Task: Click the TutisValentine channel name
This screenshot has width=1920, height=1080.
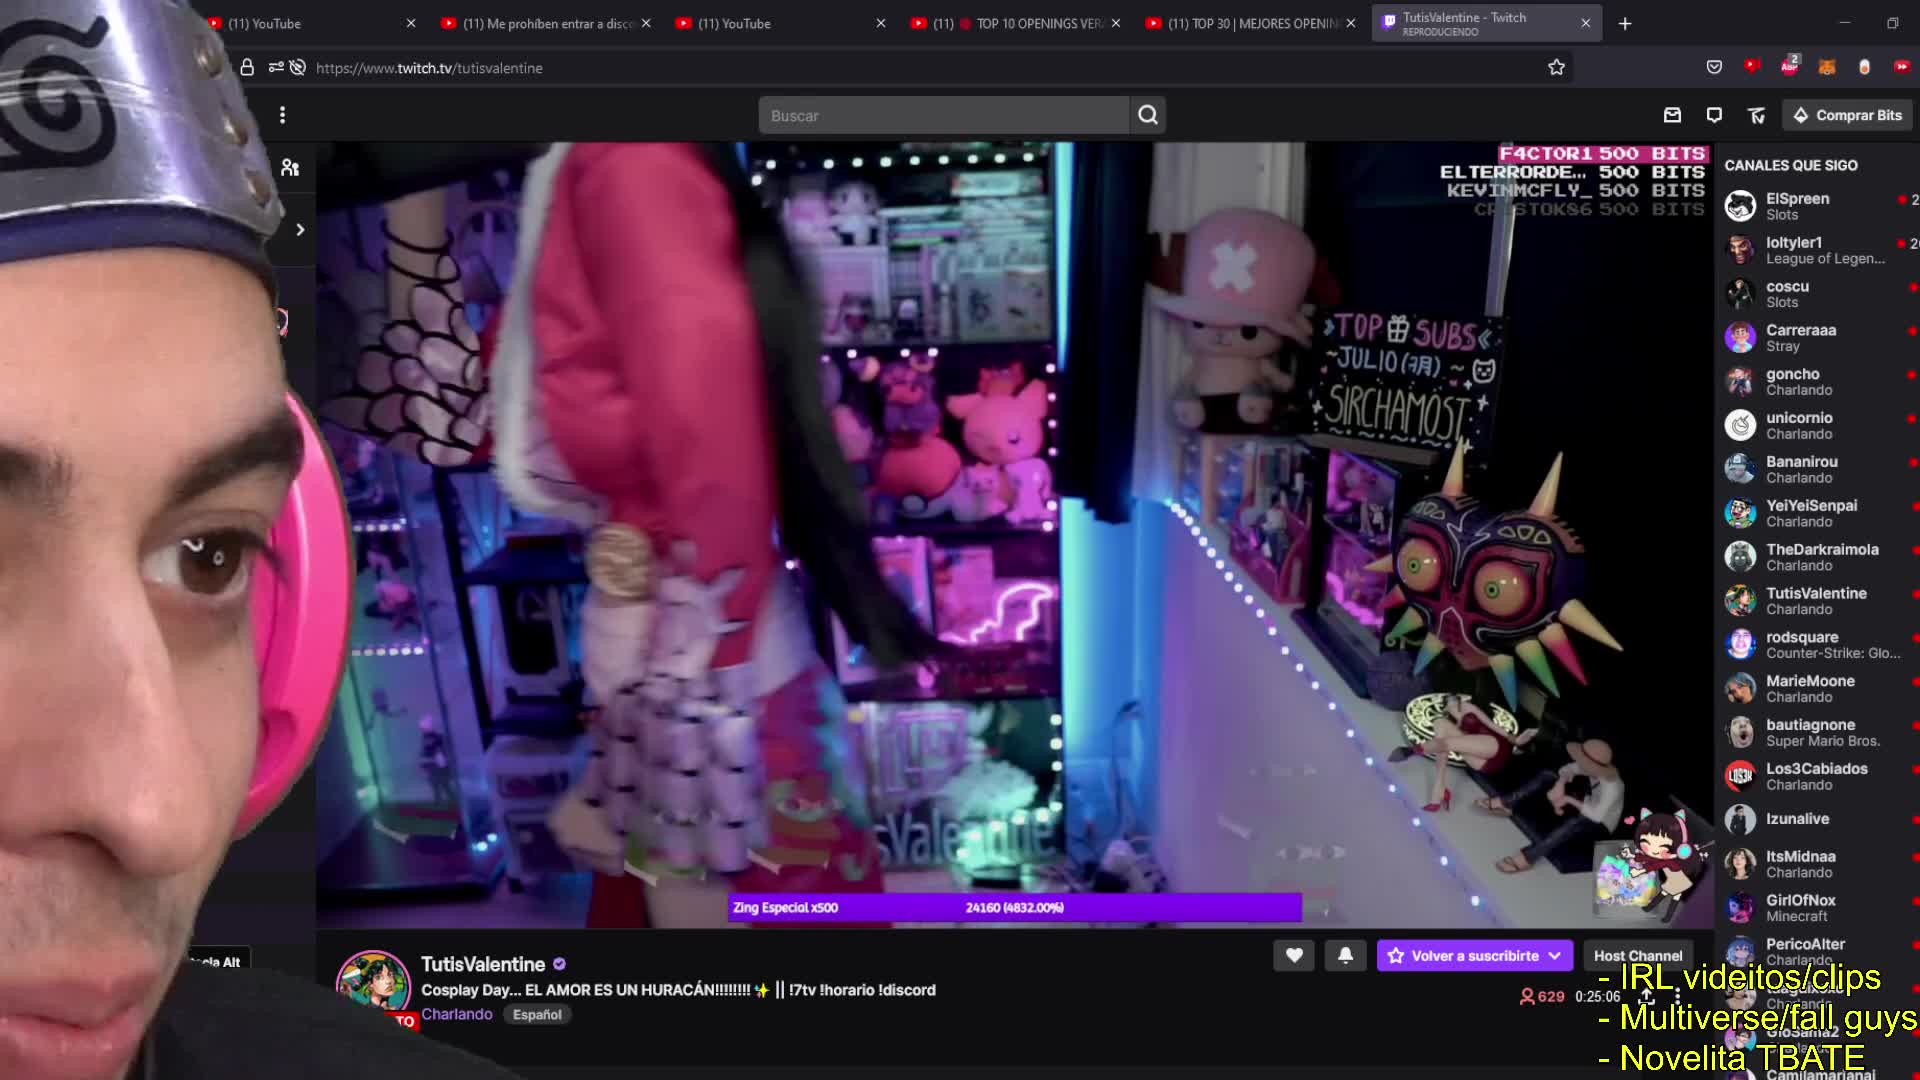Action: pyautogui.click(x=483, y=964)
